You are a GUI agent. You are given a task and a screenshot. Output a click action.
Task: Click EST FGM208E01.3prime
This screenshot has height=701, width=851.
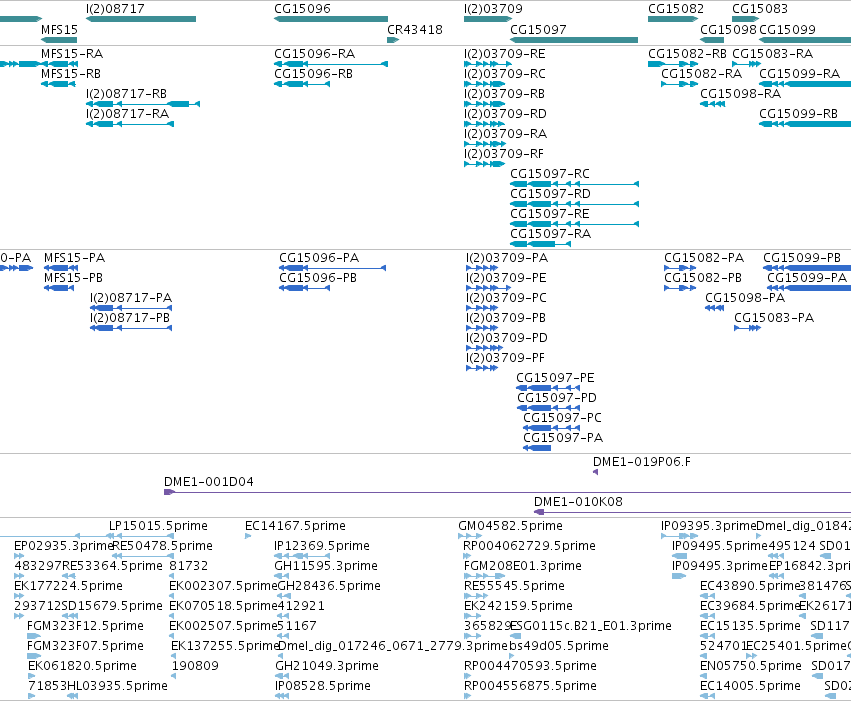485,576
